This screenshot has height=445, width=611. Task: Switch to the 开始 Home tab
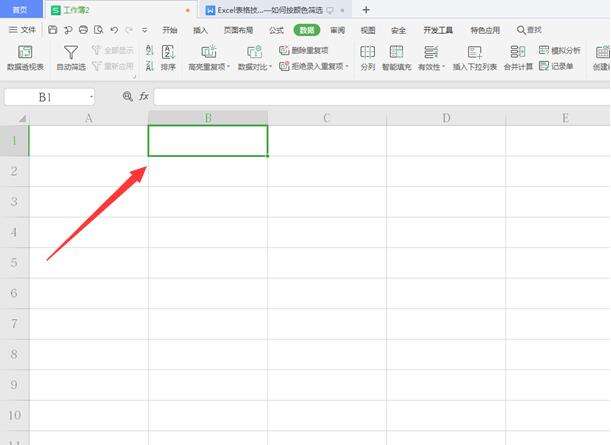170,30
